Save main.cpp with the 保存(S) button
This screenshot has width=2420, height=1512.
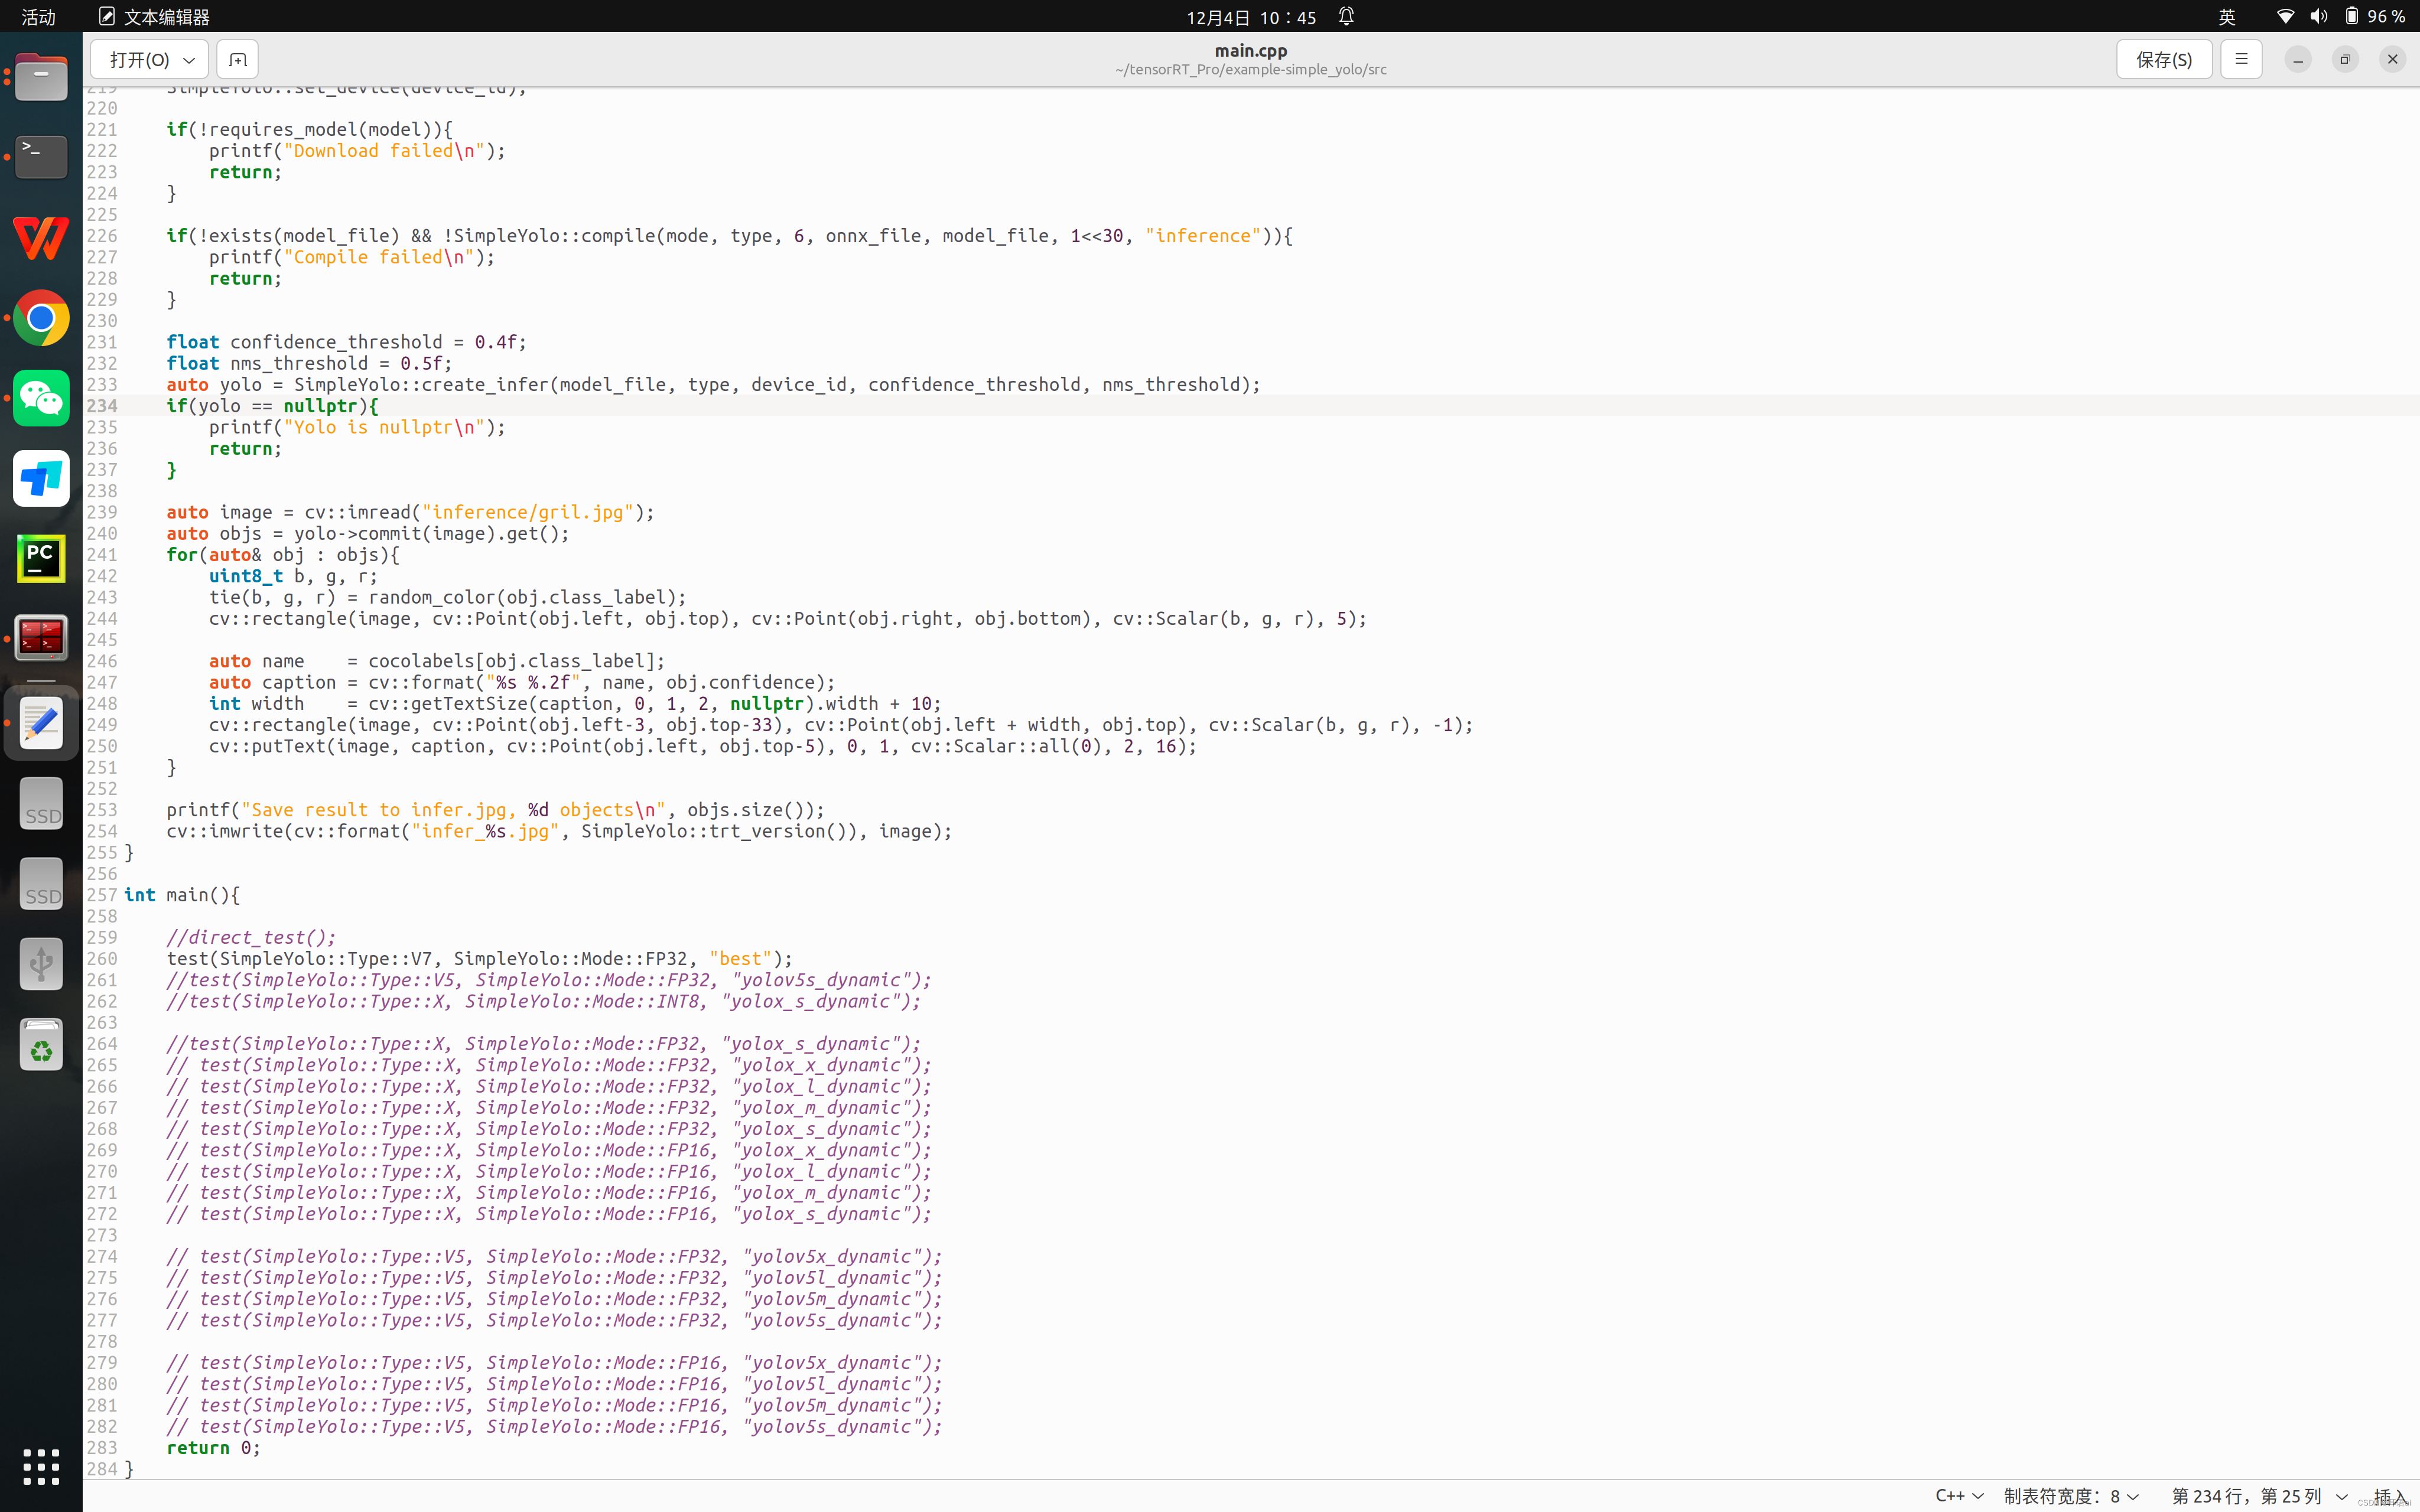[2163, 59]
